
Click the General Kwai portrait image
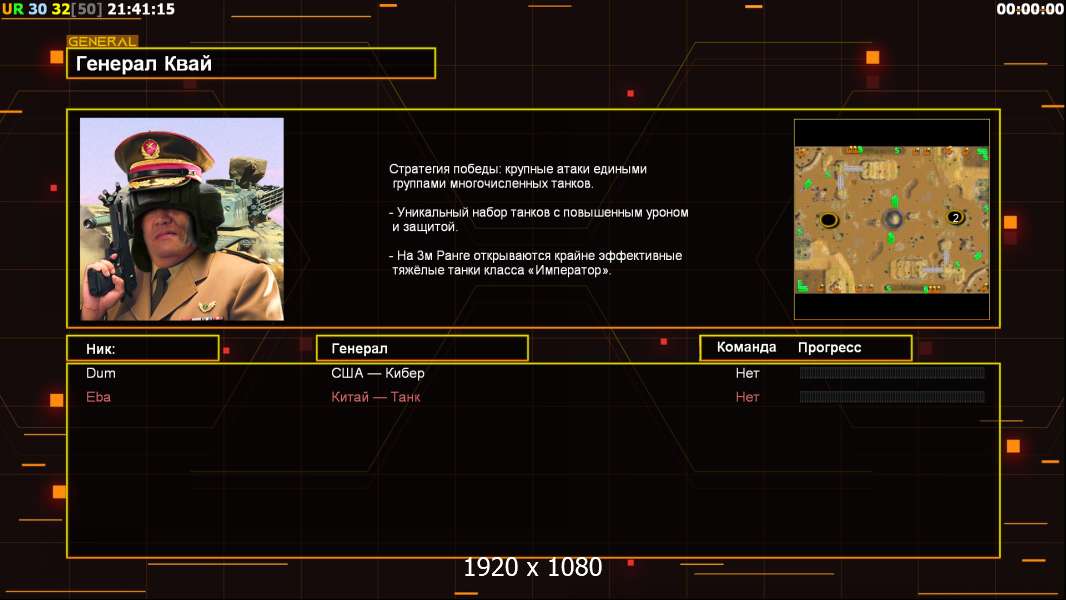pyautogui.click(x=182, y=219)
